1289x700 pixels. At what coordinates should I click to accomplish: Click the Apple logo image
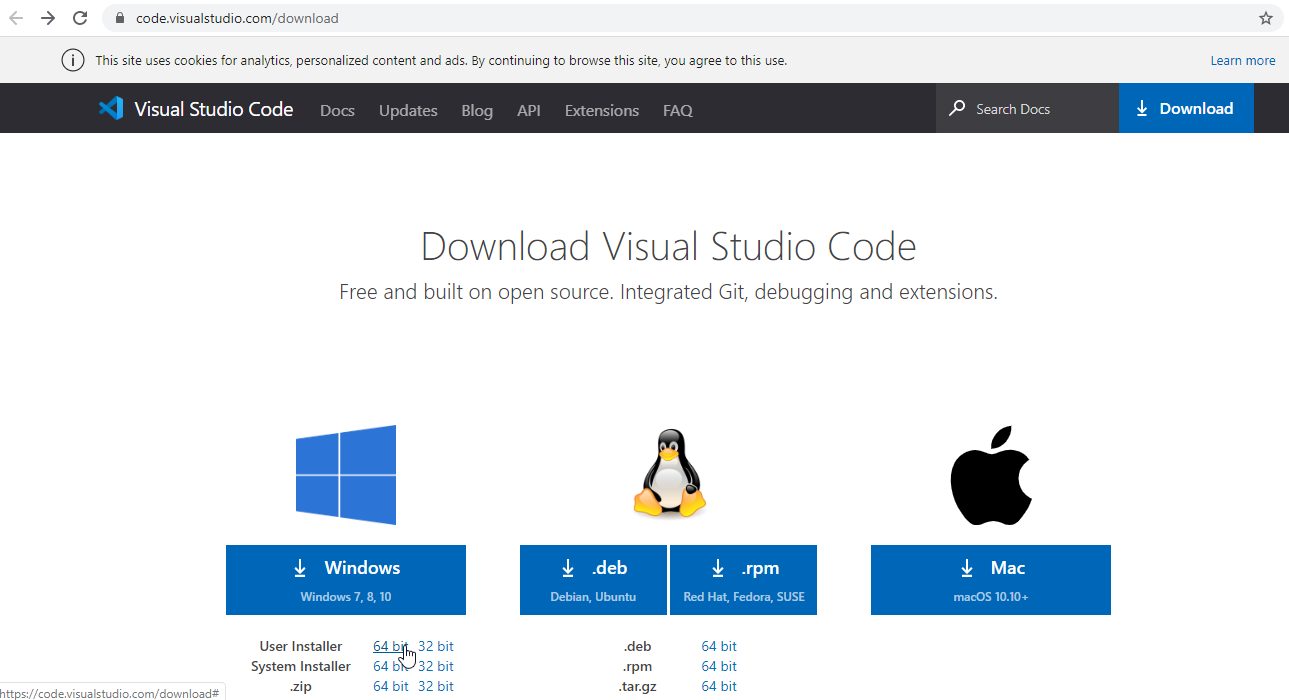990,475
